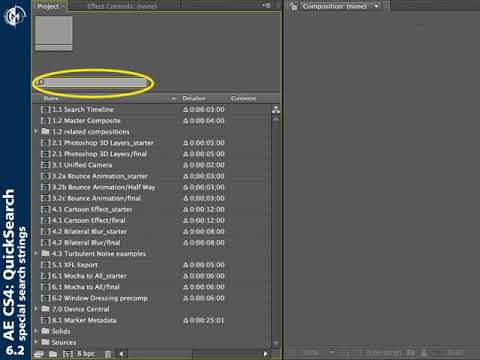Click the Solids folder icon

[x=45, y=331]
